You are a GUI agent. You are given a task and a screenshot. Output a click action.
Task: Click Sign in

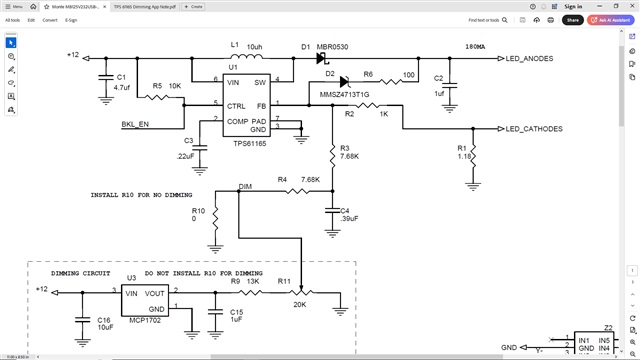click(x=573, y=7)
